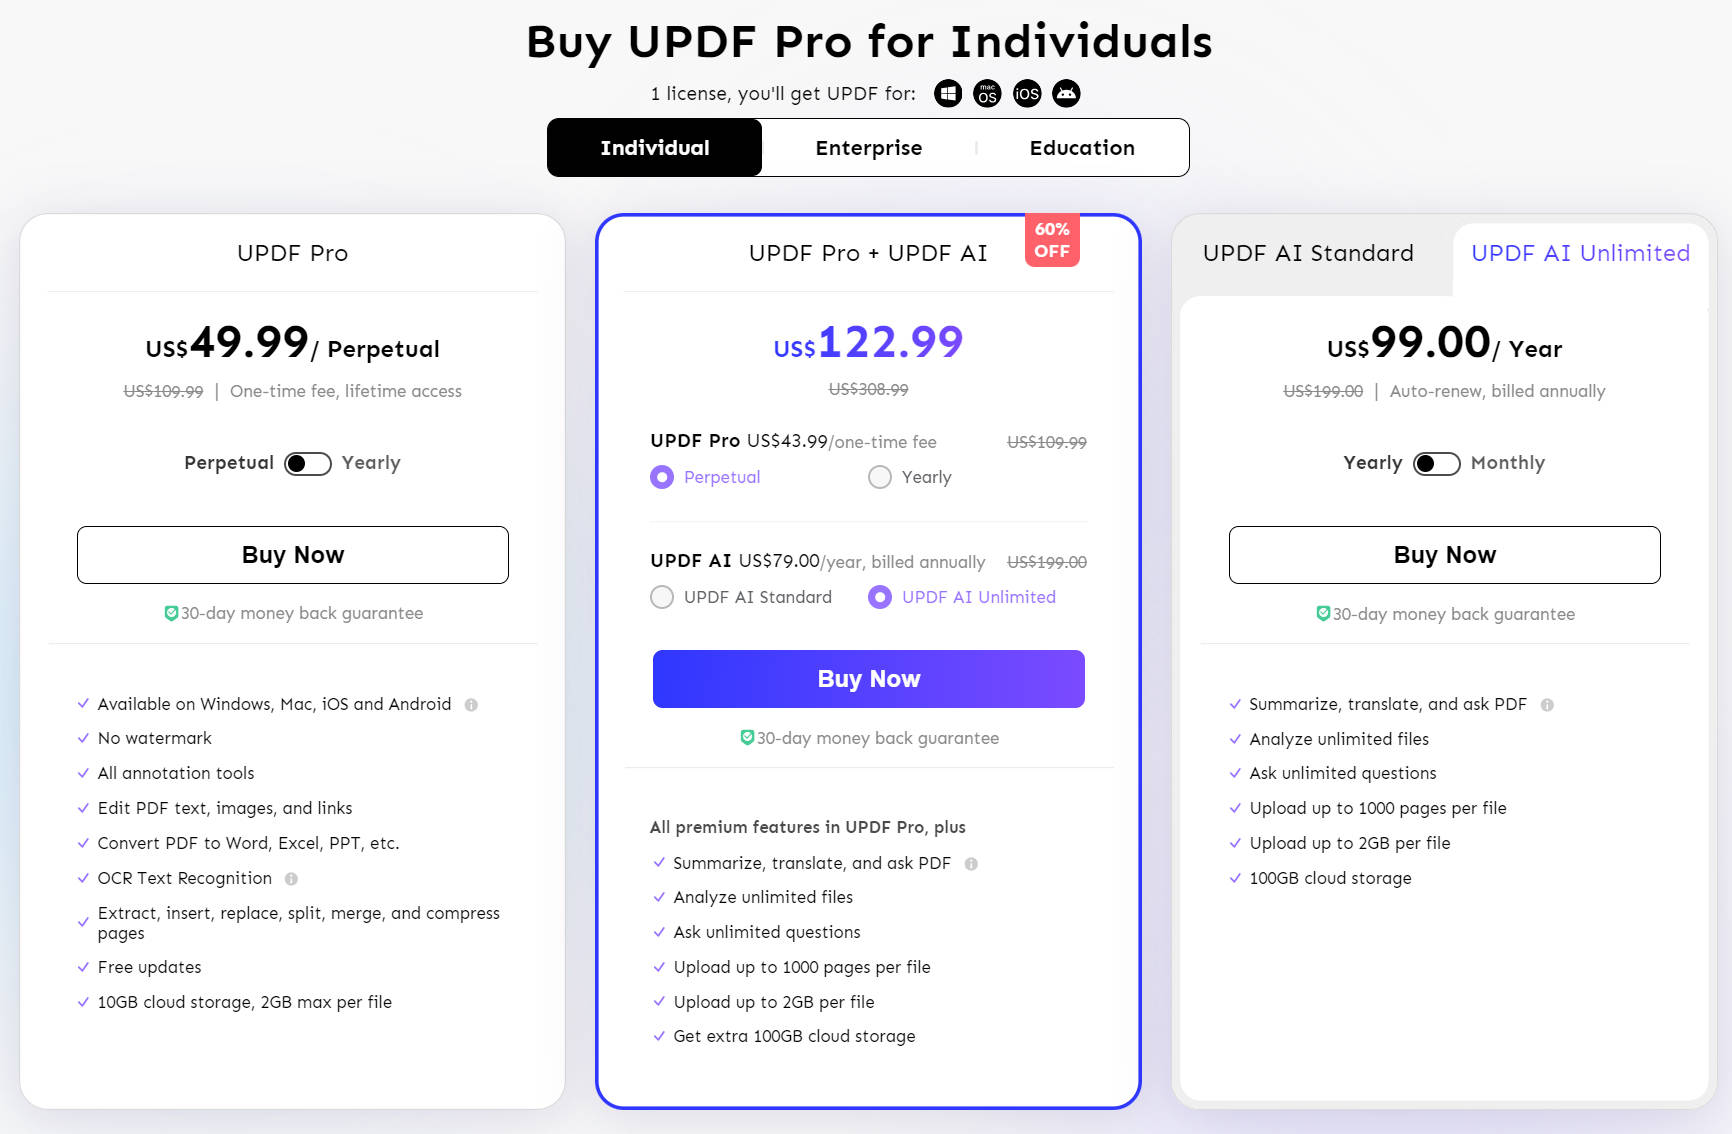1732x1134 pixels.
Task: Click Buy Now for UPDF AI Unlimited
Action: click(1444, 554)
